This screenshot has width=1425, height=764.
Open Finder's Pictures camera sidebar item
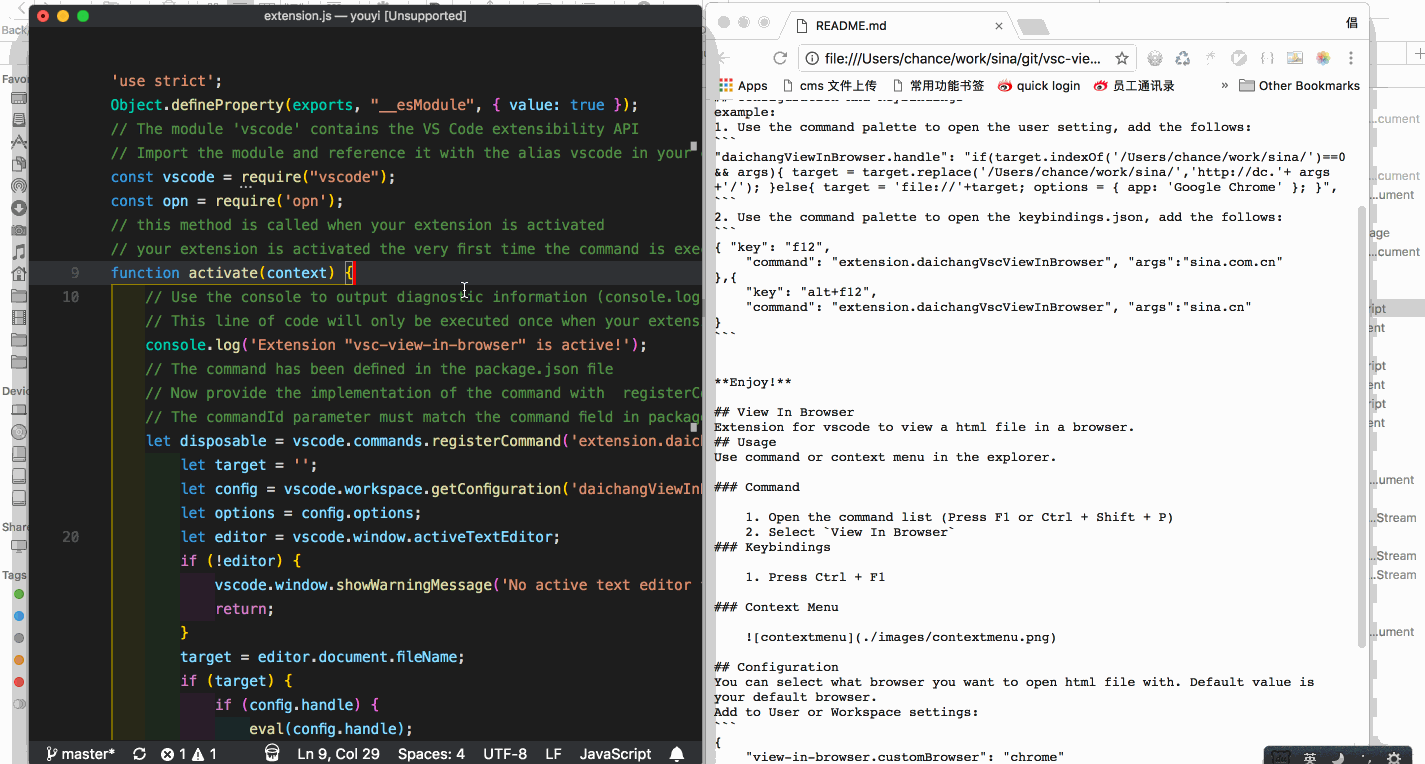pos(18,230)
